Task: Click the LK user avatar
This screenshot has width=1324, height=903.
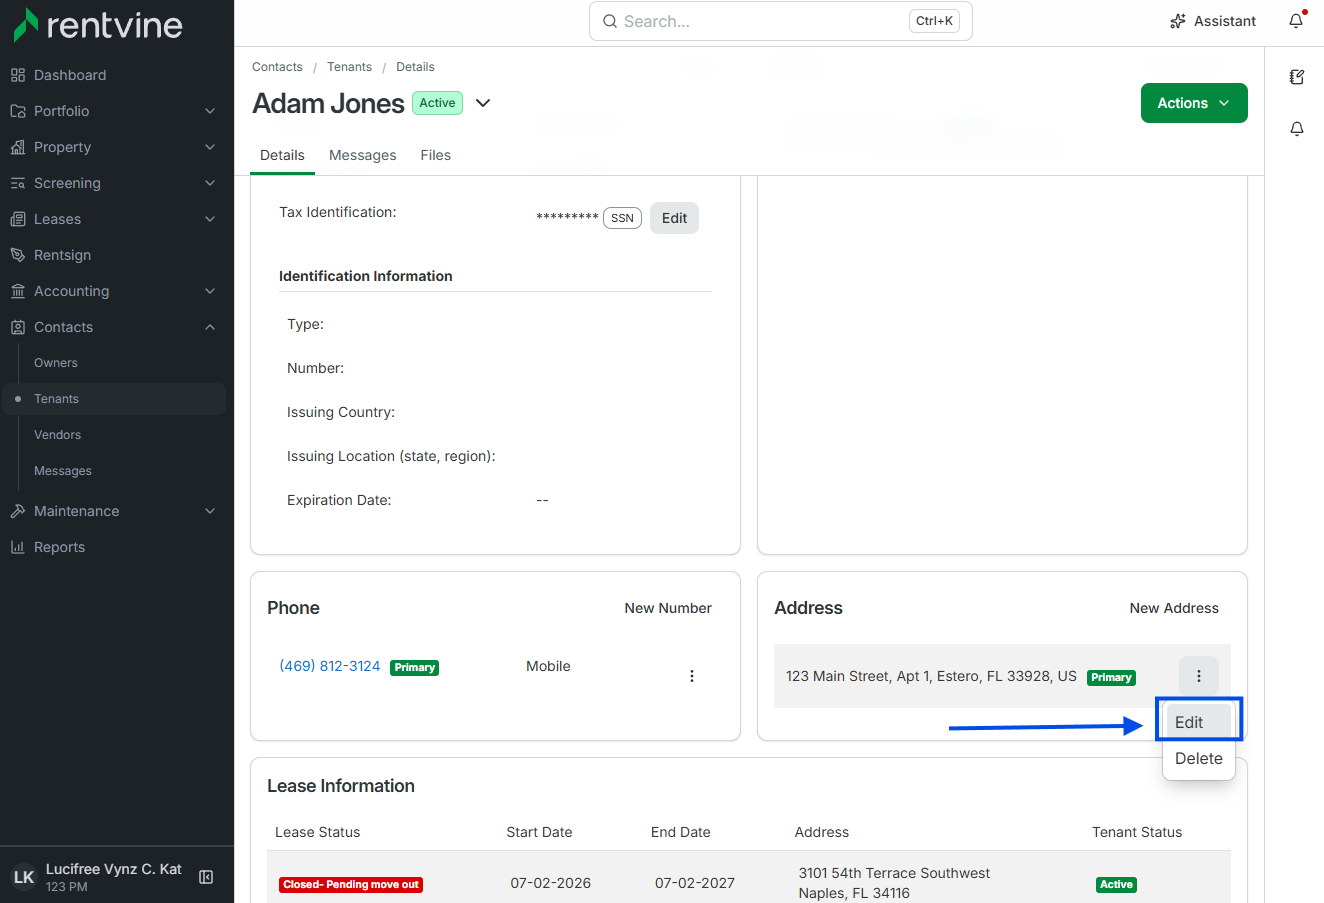Action: [x=24, y=877]
